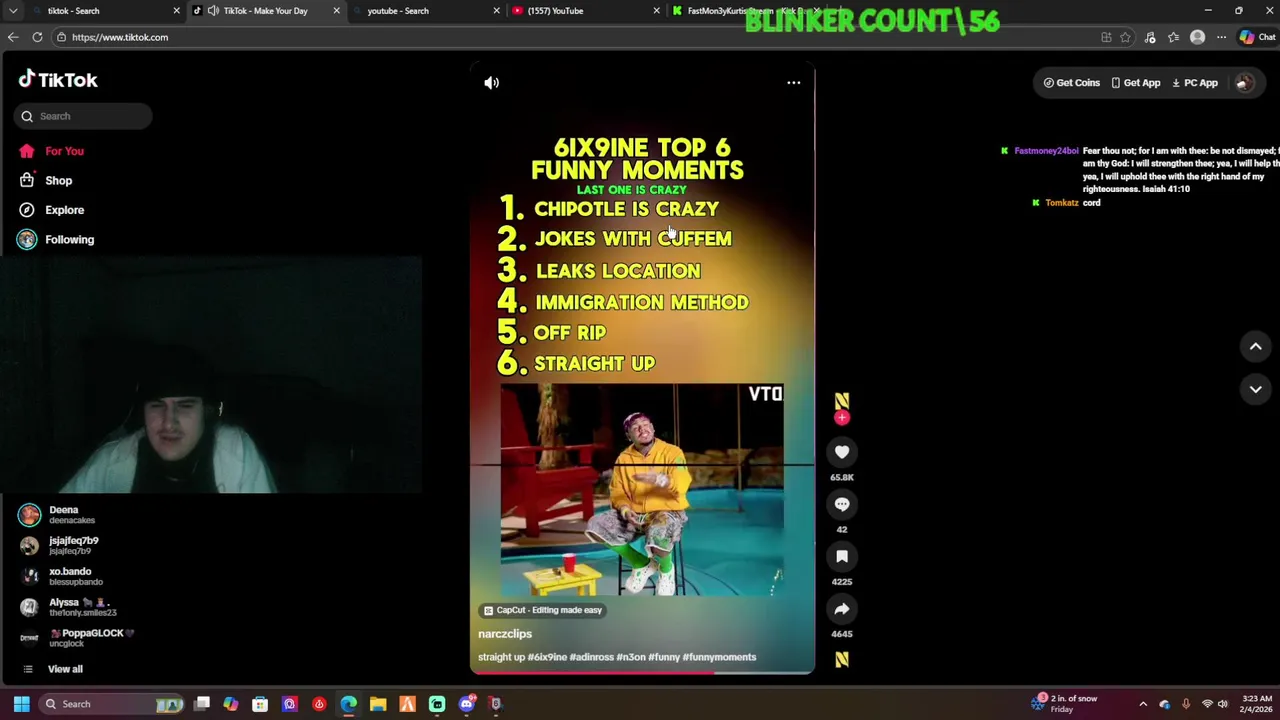This screenshot has width=1280, height=720.
Task: Save the video with the bookmark icon
Action: point(842,556)
